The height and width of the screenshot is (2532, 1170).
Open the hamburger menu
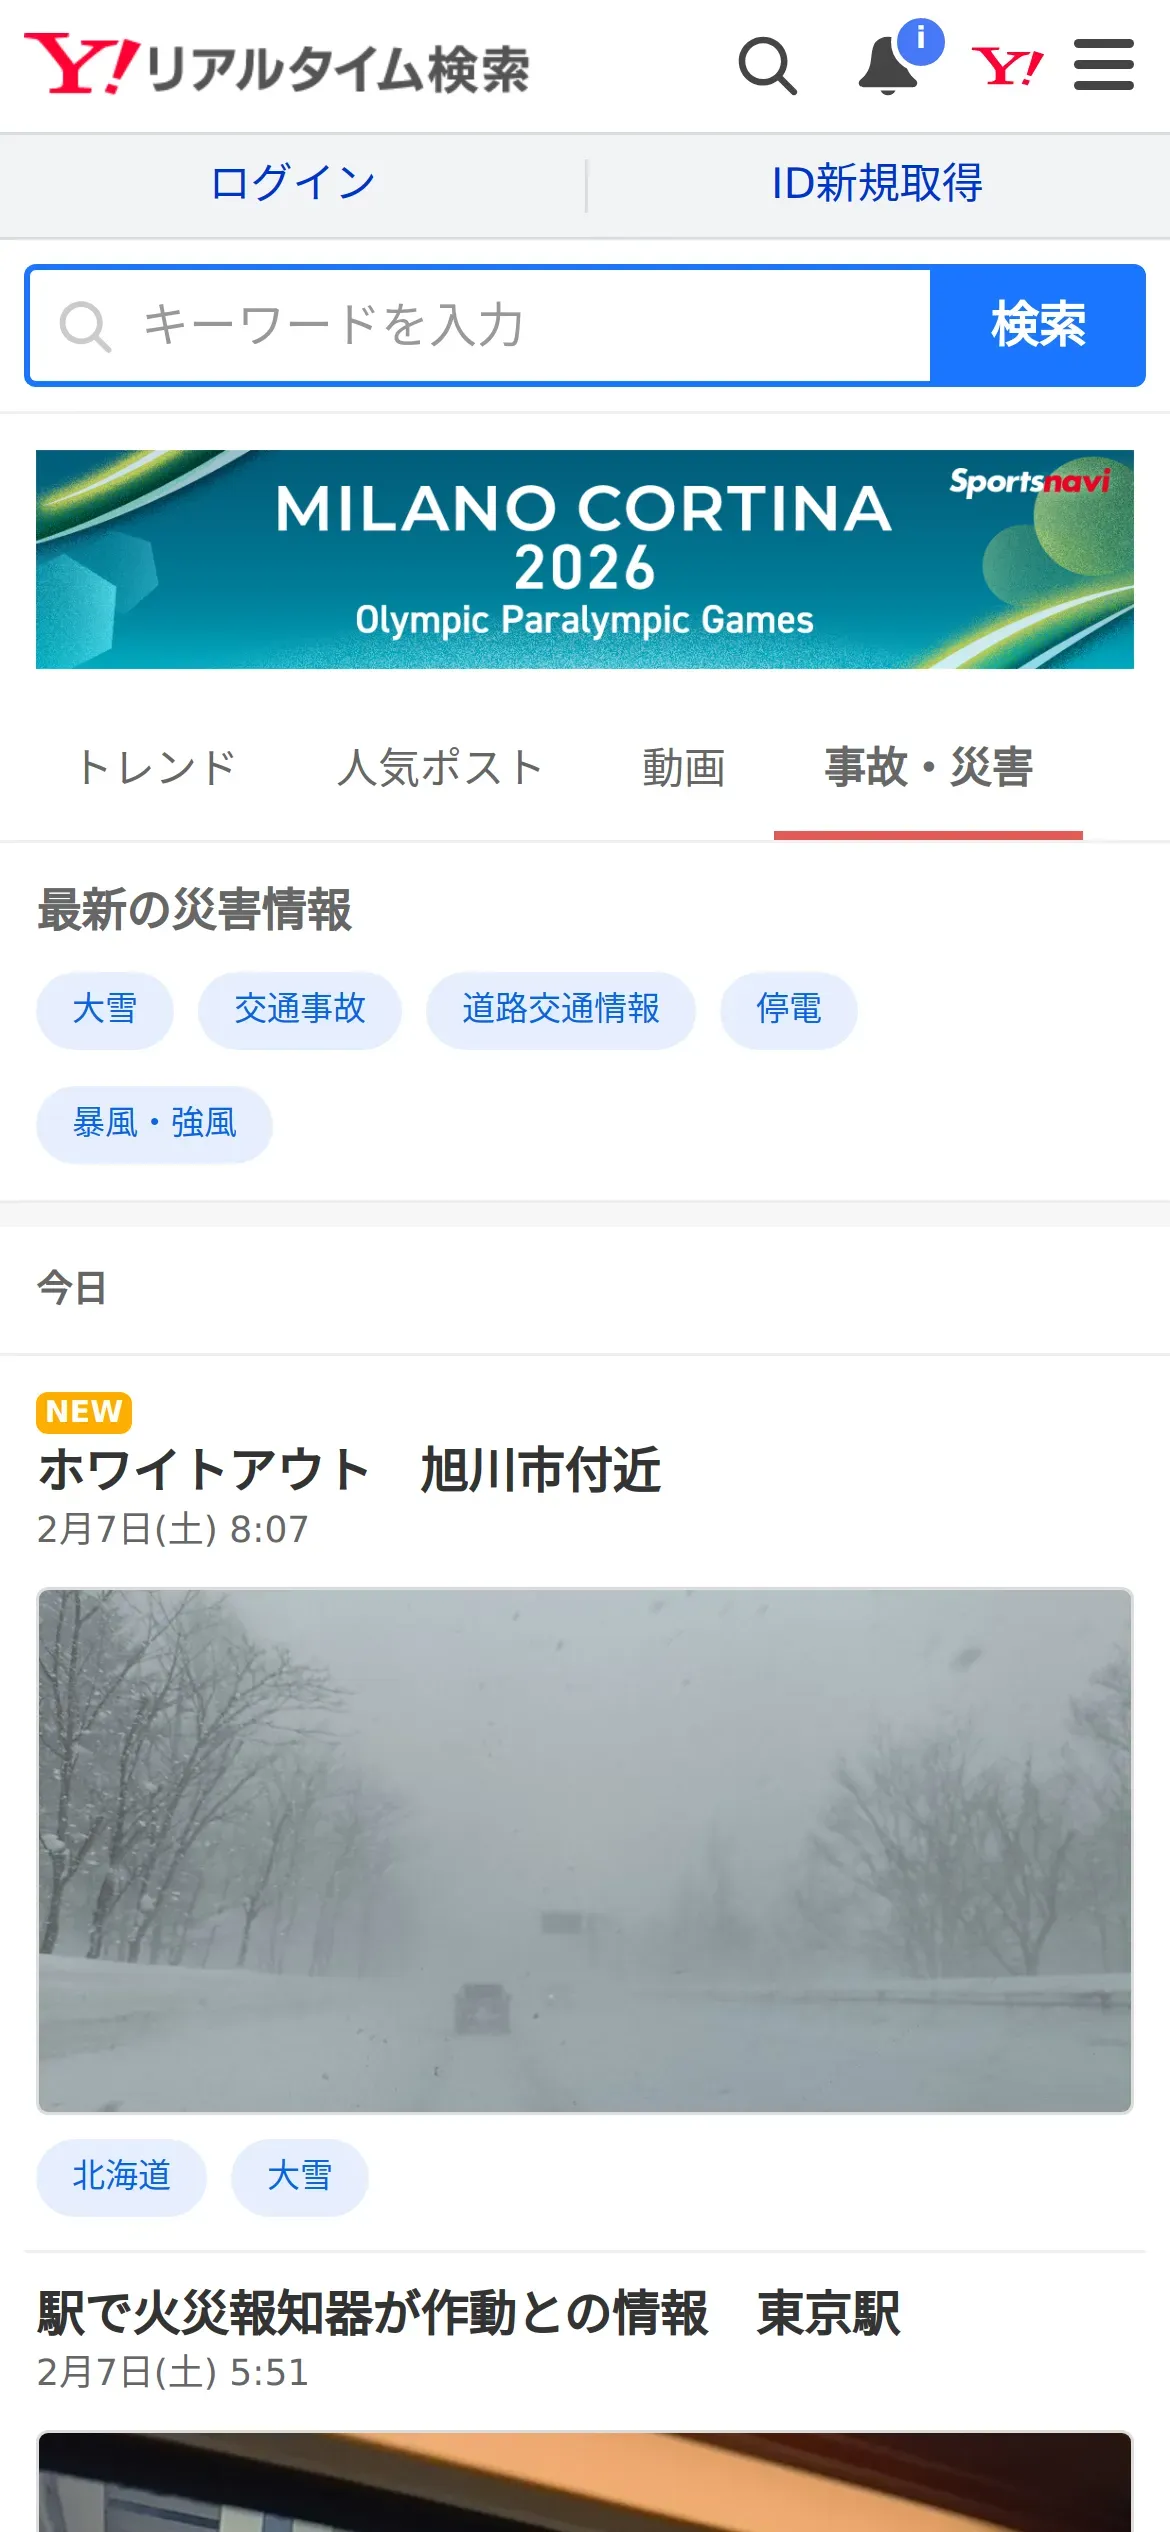click(x=1103, y=65)
